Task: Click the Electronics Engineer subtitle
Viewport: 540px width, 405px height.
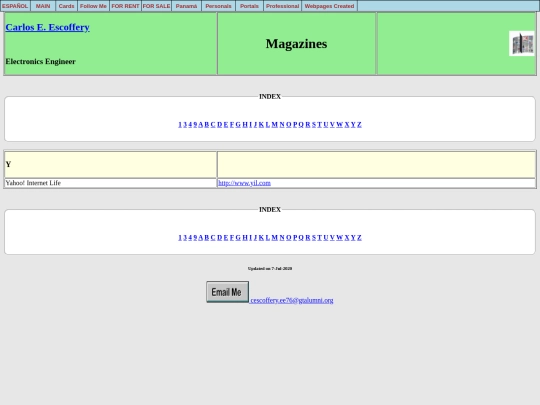Action: coord(40,62)
